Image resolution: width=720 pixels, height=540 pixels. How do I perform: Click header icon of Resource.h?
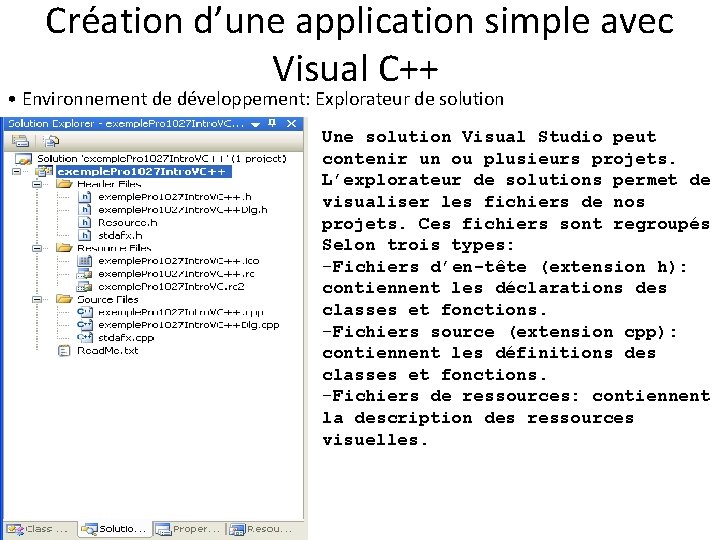tap(84, 222)
